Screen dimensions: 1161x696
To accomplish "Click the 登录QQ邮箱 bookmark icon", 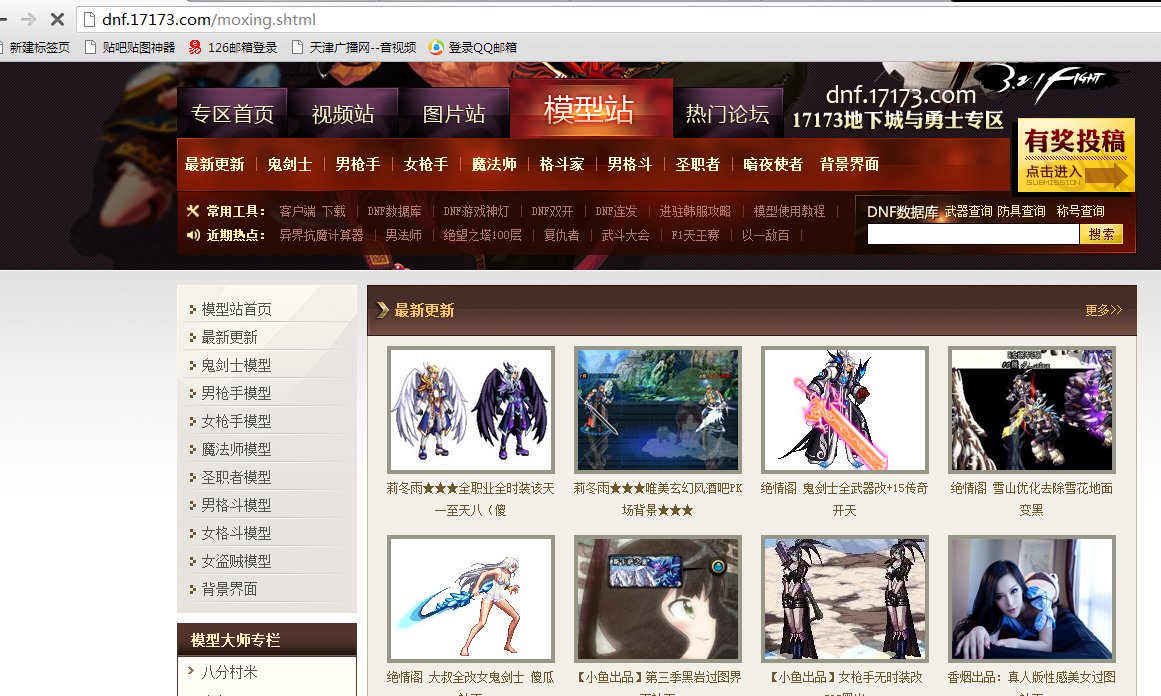I will click(434, 46).
